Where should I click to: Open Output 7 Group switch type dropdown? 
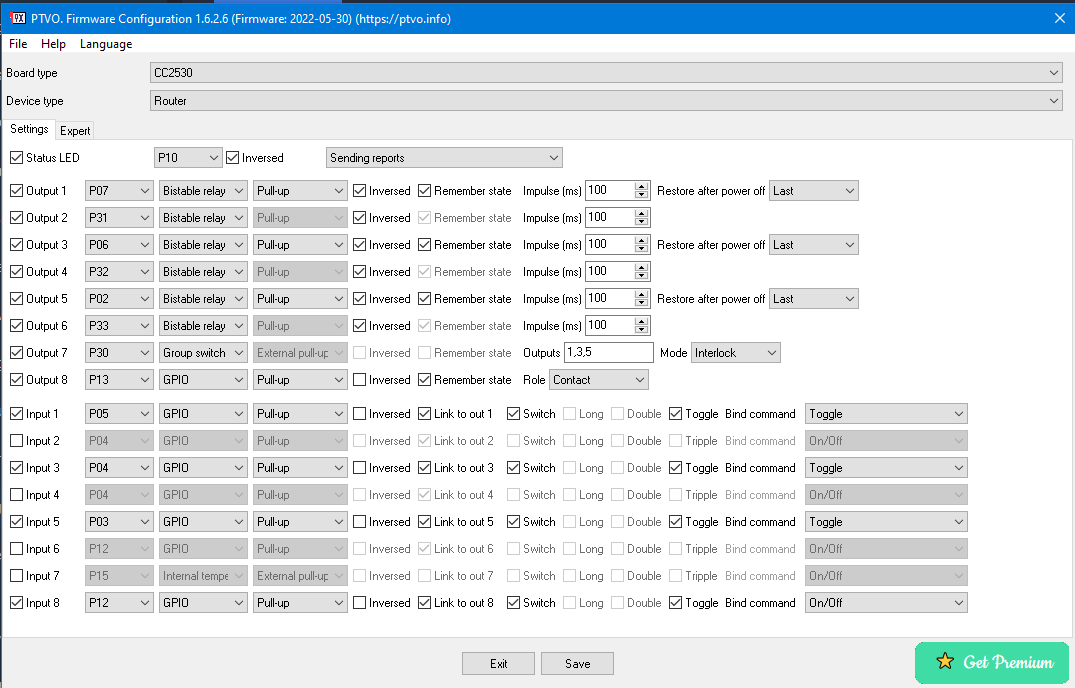pyautogui.click(x=203, y=353)
